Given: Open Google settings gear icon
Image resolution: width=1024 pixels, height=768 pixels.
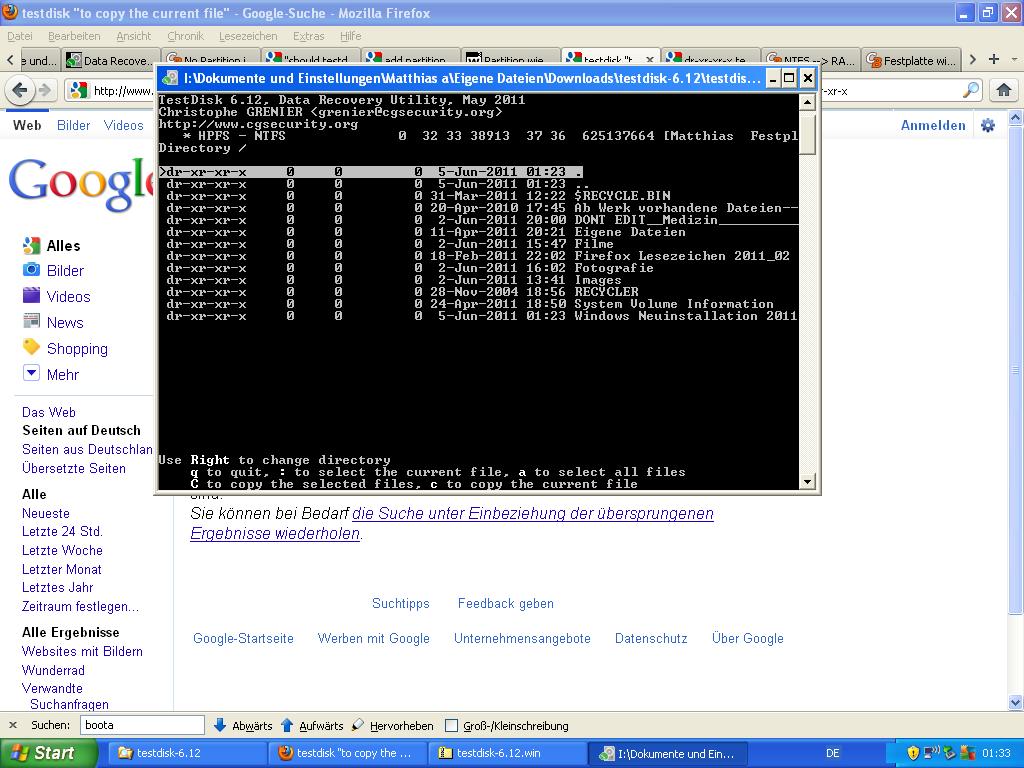Looking at the screenshot, I should (x=988, y=125).
